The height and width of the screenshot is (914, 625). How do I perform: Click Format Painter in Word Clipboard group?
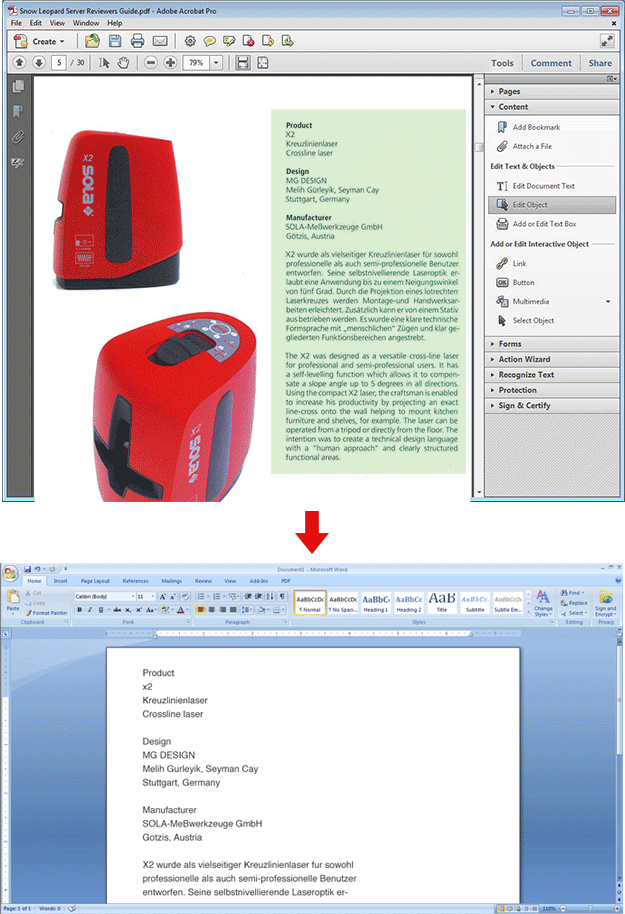pos(46,613)
